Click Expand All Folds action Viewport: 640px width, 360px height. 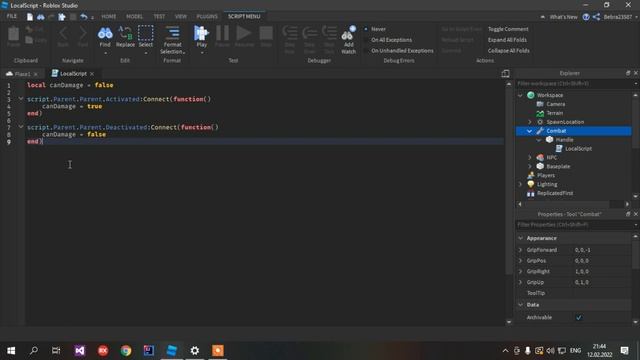click(x=507, y=40)
